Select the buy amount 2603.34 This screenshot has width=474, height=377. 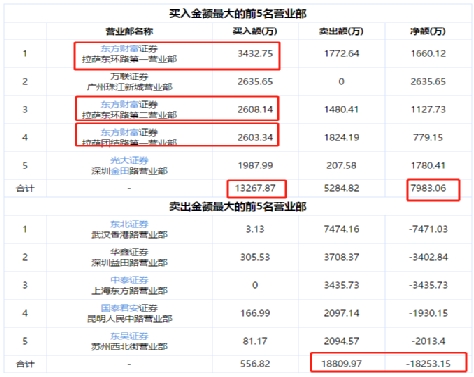coord(255,138)
